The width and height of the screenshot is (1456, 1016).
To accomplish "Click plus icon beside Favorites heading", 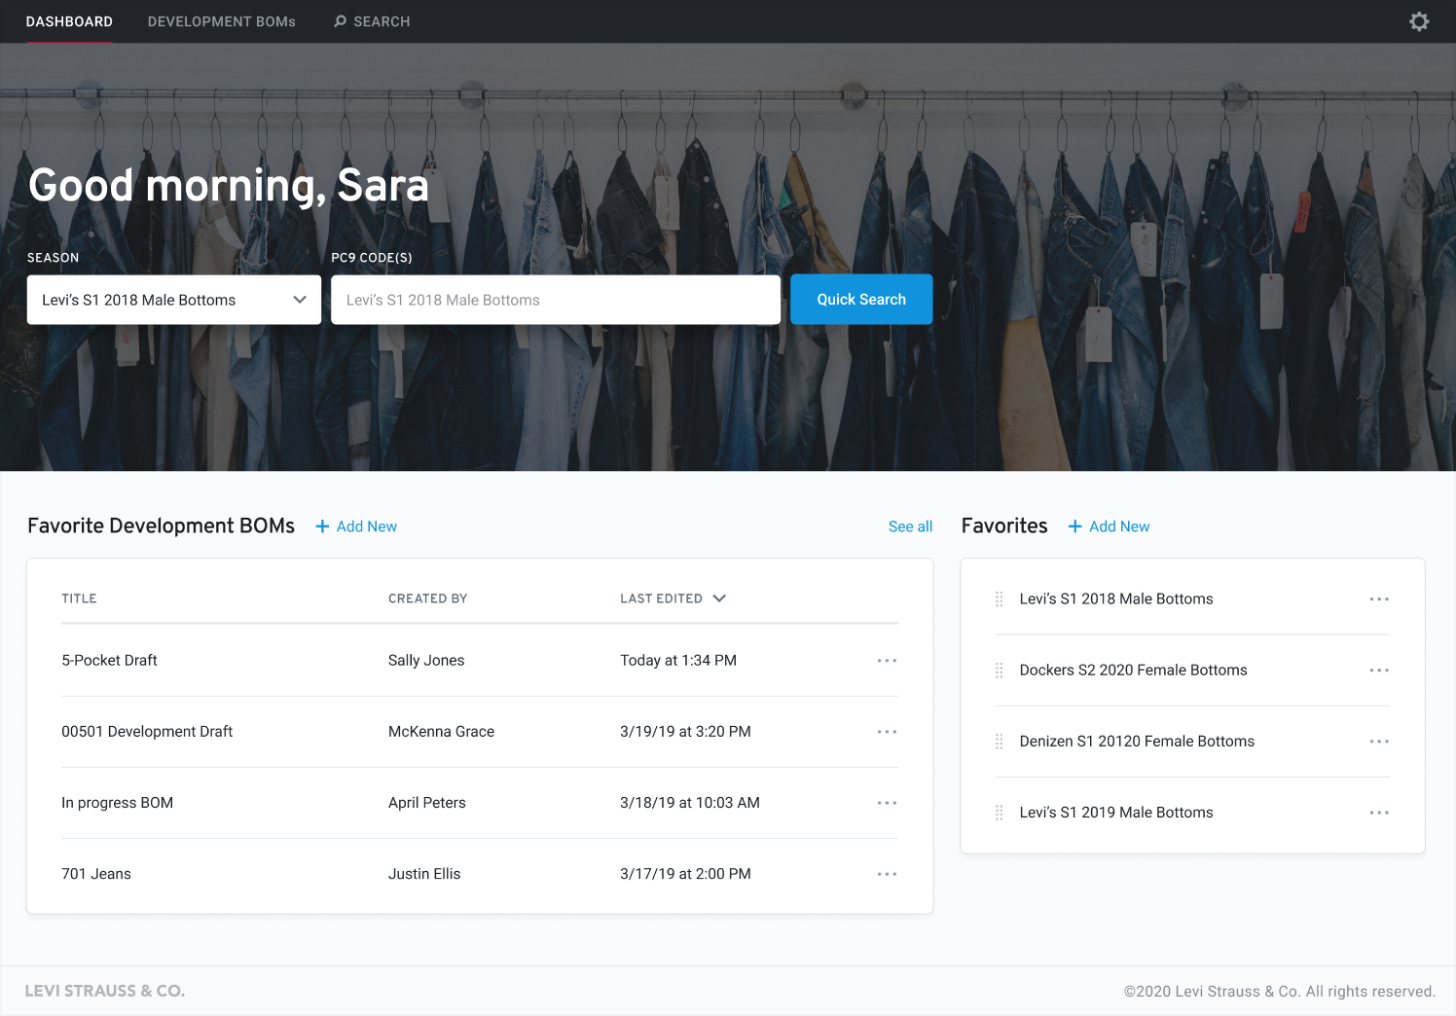I will click(x=1075, y=526).
